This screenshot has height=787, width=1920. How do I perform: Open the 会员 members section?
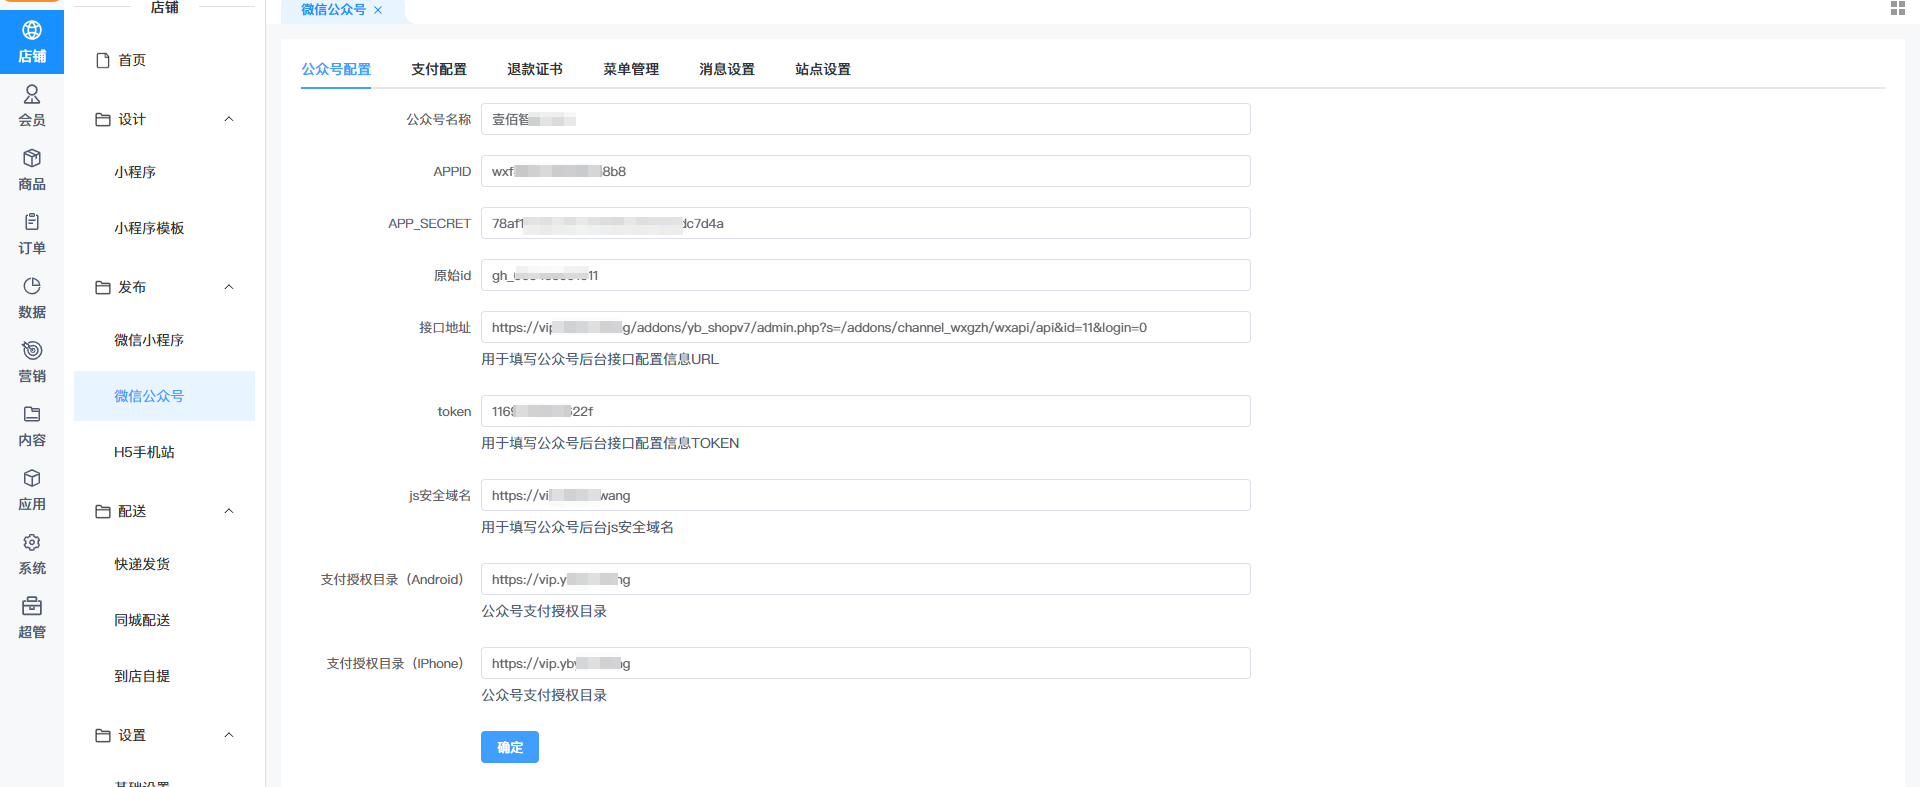(32, 106)
